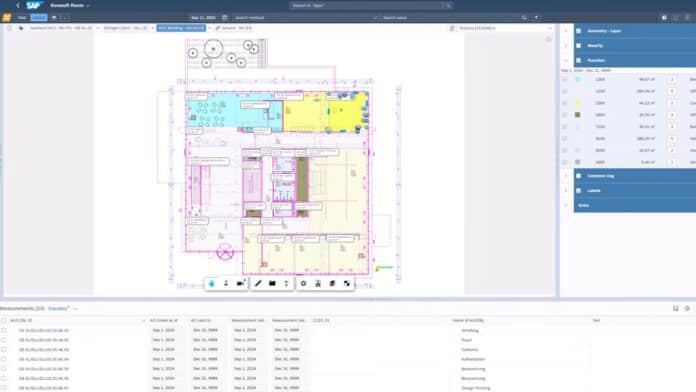Check the first Measurements row checkbox

[x=4, y=330]
